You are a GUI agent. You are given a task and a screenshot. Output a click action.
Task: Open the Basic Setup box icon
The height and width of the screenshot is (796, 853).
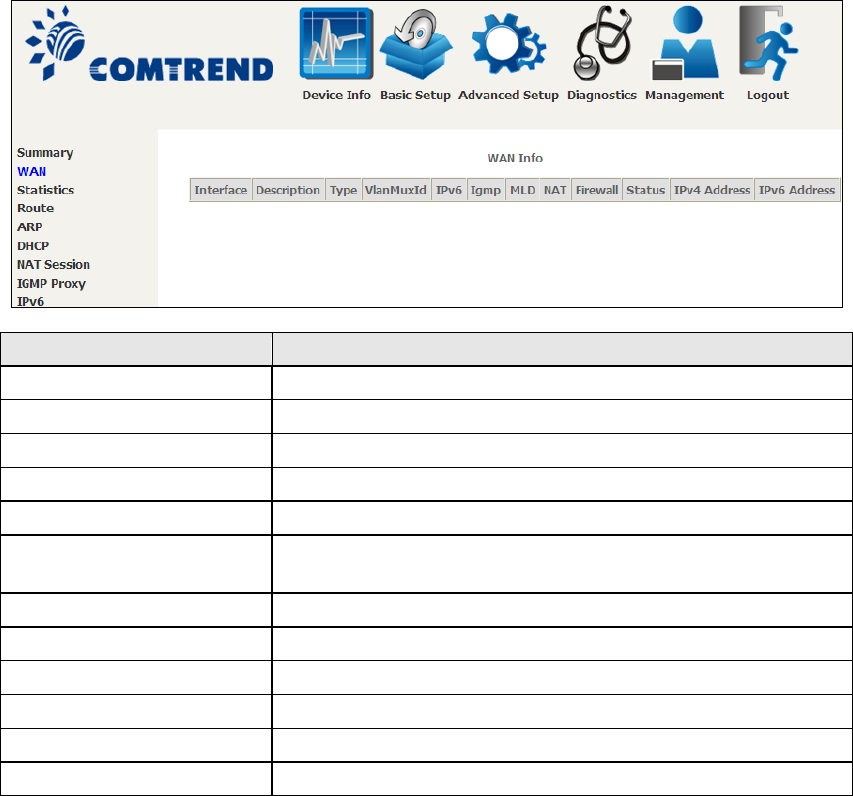[416, 45]
